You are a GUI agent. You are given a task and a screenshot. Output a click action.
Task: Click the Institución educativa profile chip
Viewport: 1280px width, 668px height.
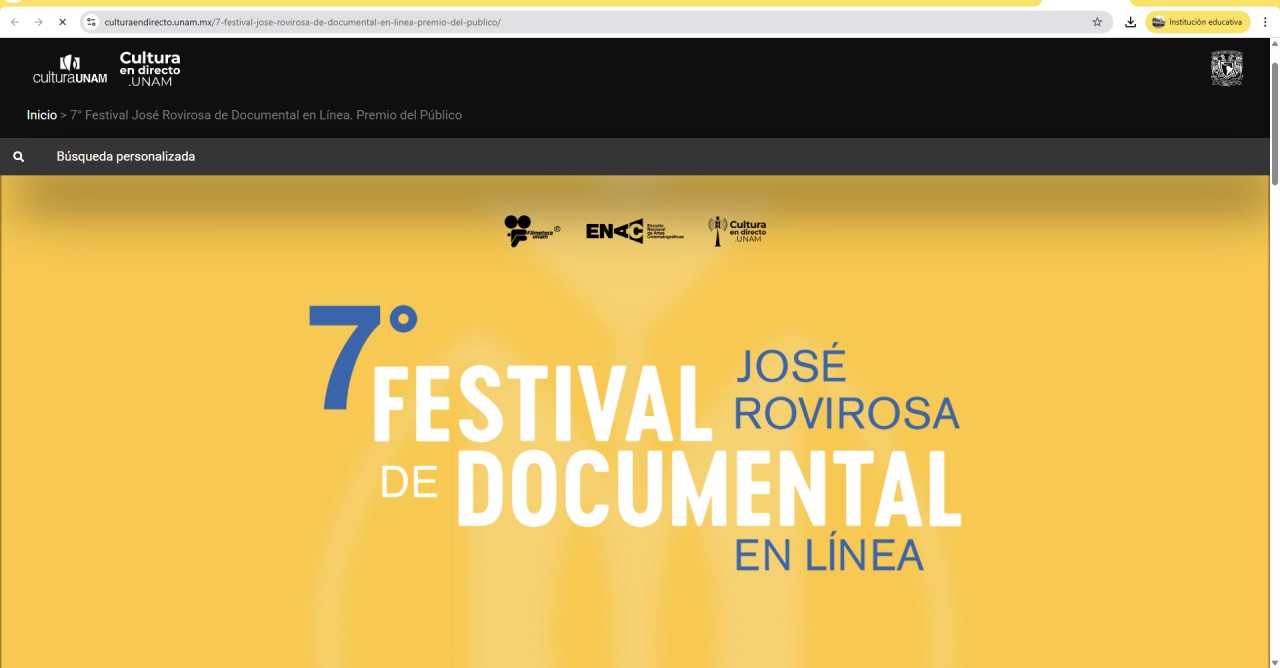point(1197,22)
